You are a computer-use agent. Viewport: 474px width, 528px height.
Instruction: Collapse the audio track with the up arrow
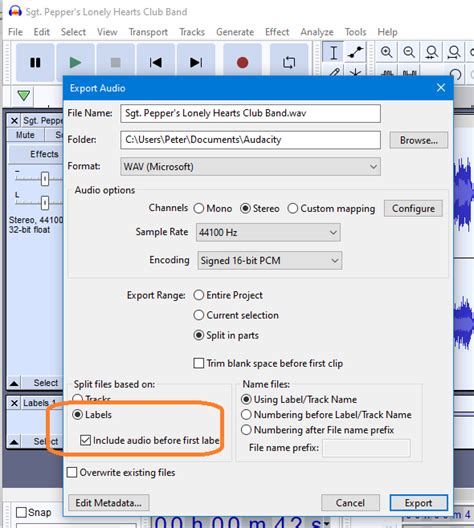(14, 383)
